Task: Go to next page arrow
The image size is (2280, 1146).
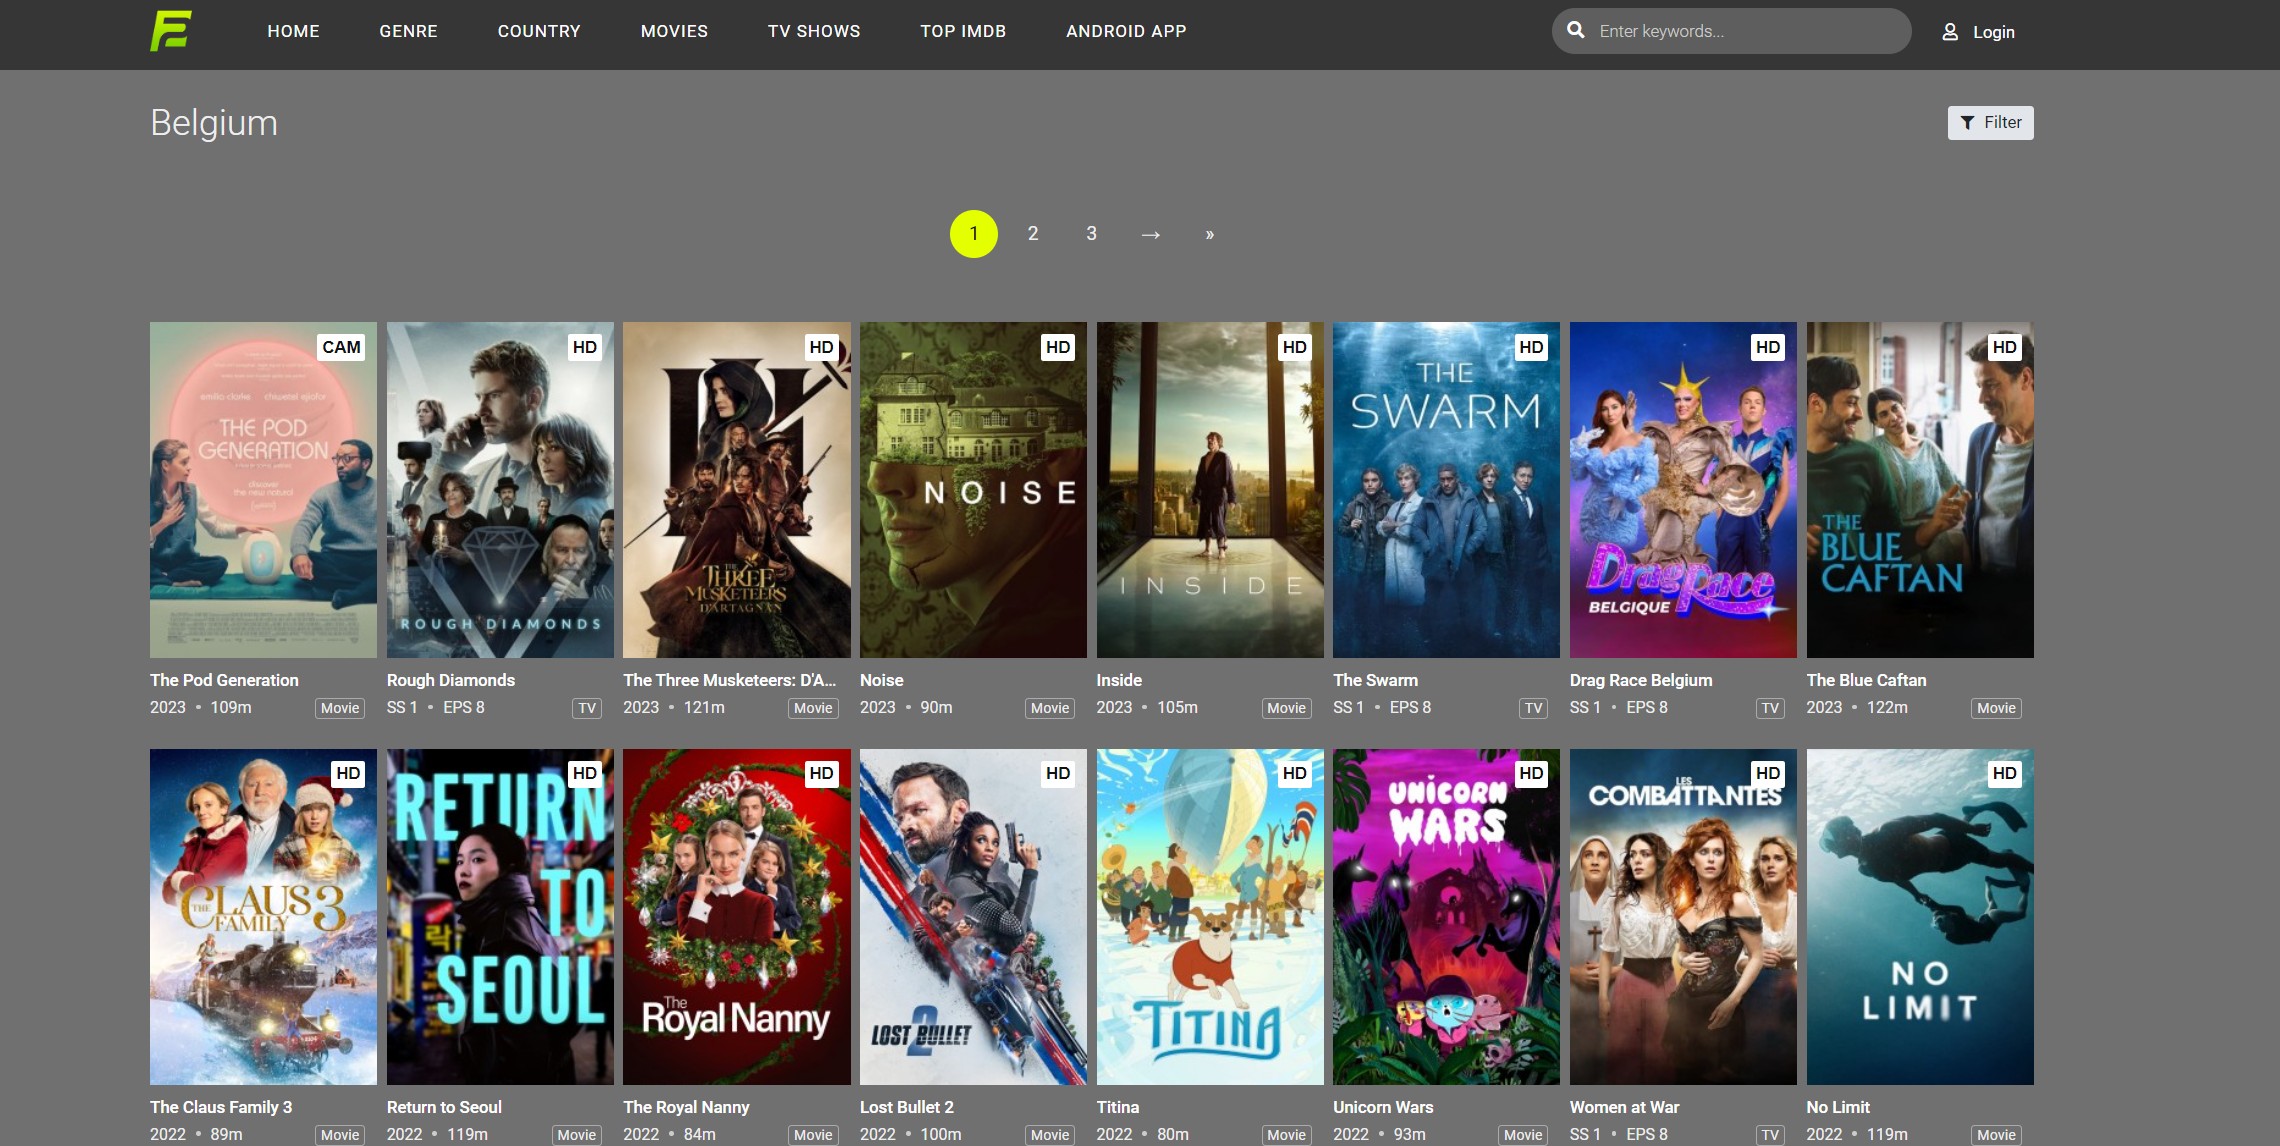Action: 1151,234
